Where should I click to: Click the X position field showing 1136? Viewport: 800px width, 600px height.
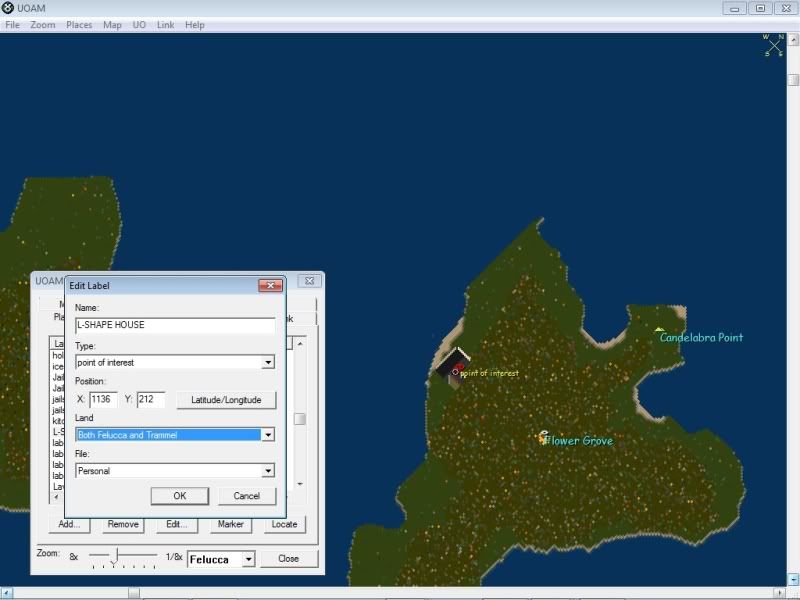pos(103,399)
